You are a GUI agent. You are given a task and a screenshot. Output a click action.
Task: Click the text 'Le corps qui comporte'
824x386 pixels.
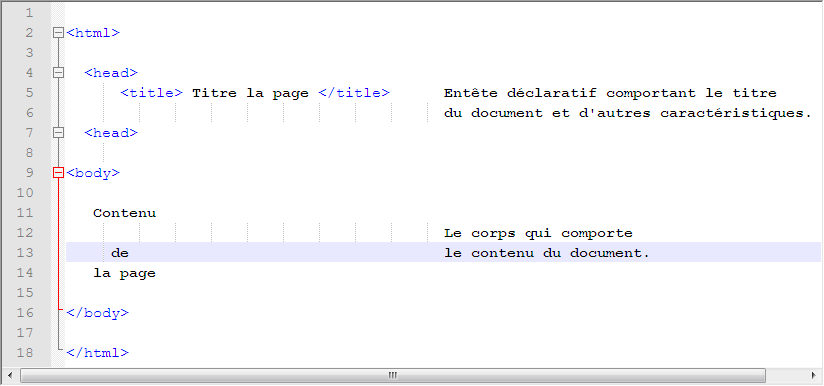pos(538,233)
